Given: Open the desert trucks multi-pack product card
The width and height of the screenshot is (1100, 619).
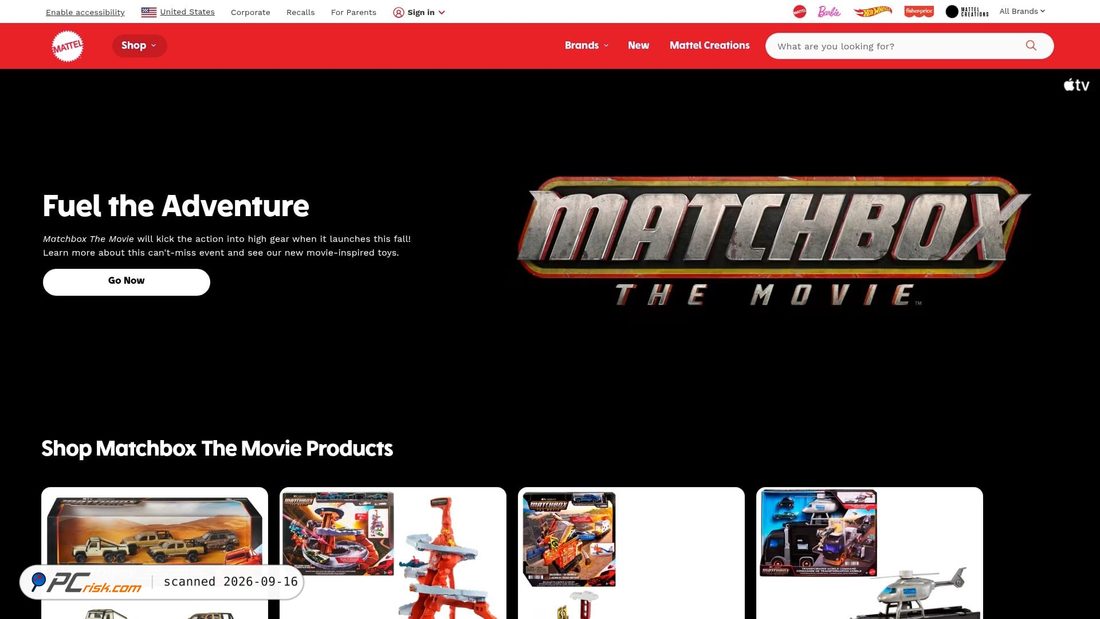Looking at the screenshot, I should (x=154, y=553).
